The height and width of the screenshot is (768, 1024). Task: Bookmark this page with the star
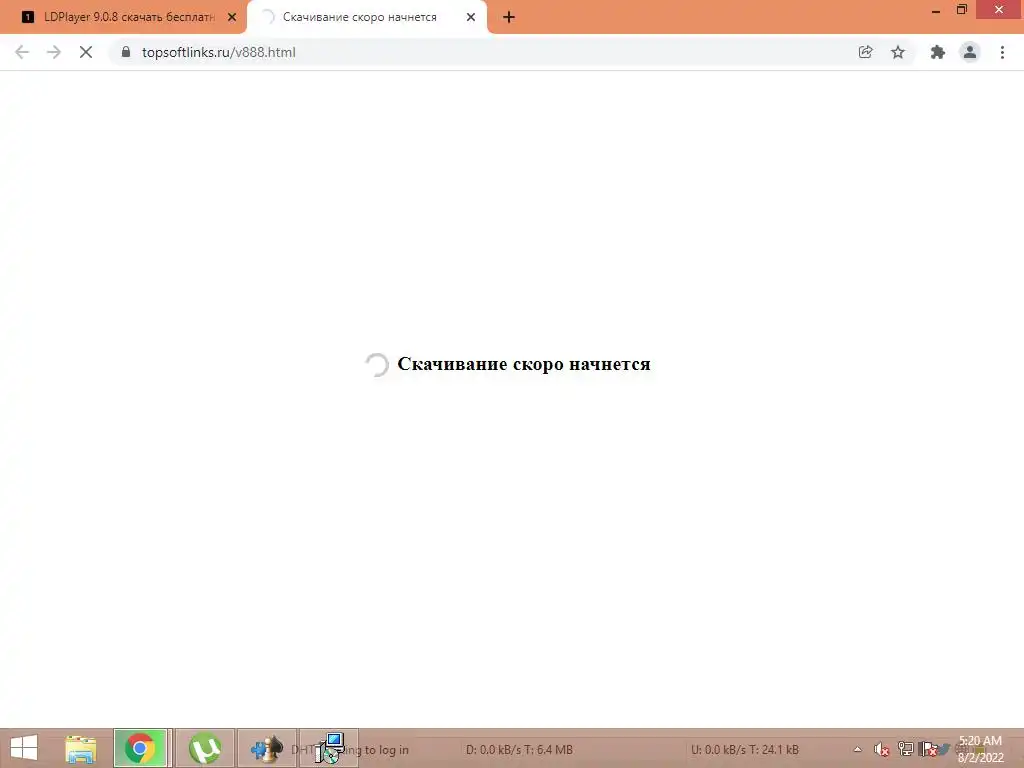(898, 52)
